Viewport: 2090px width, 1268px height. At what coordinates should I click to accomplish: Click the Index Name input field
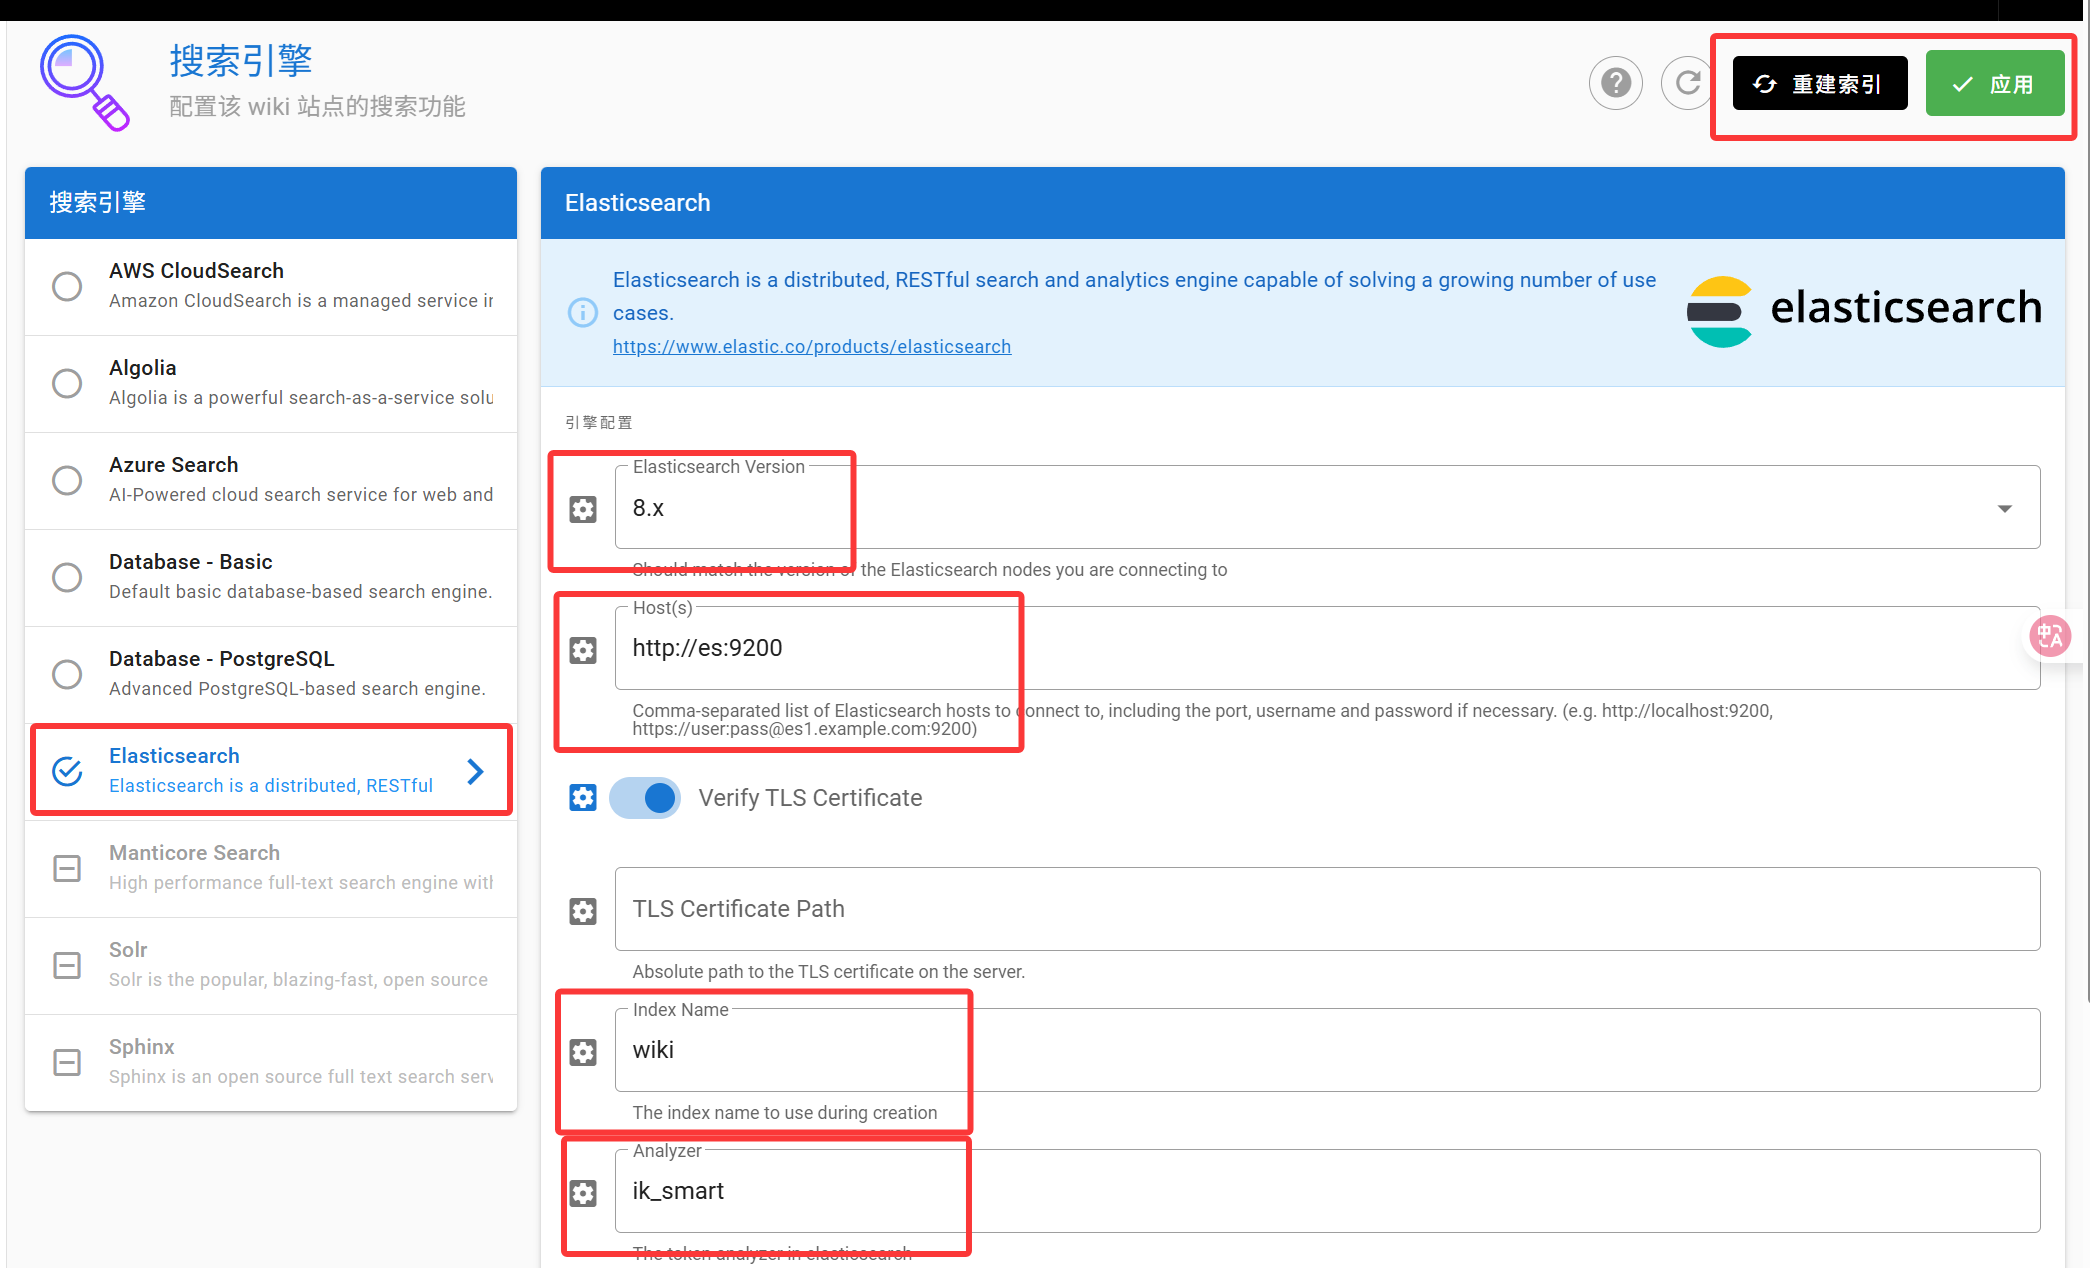coord(1327,1050)
